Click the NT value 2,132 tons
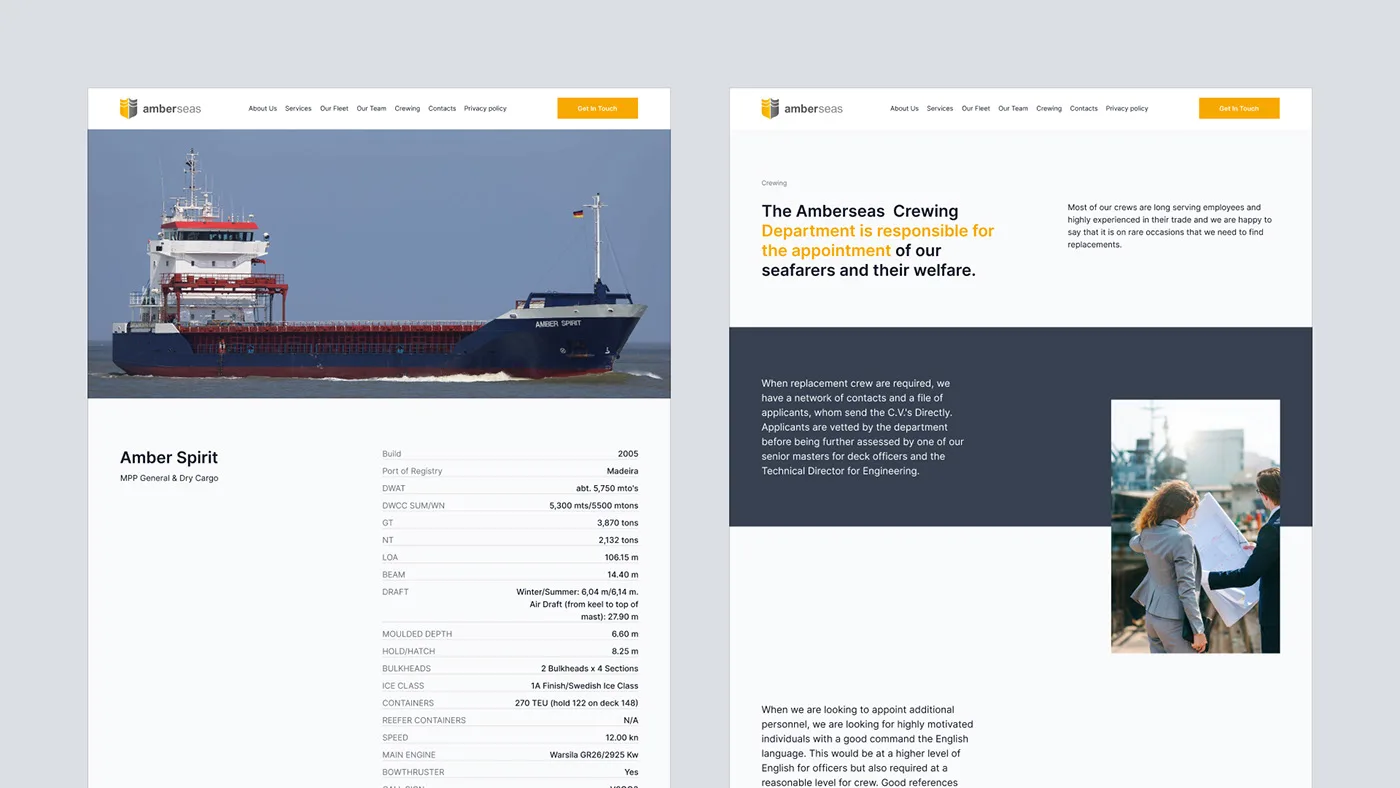Screen dimensions: 1400x788 pos(618,540)
